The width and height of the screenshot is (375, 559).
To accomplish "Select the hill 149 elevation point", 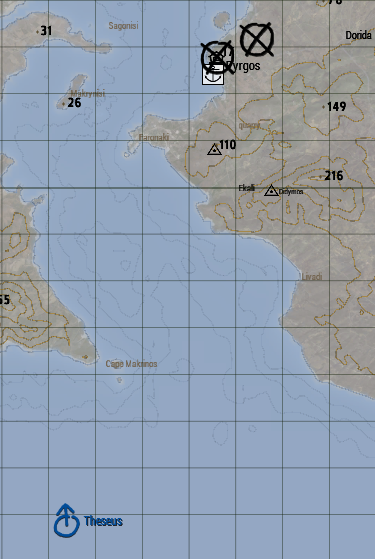I will tap(334, 107).
